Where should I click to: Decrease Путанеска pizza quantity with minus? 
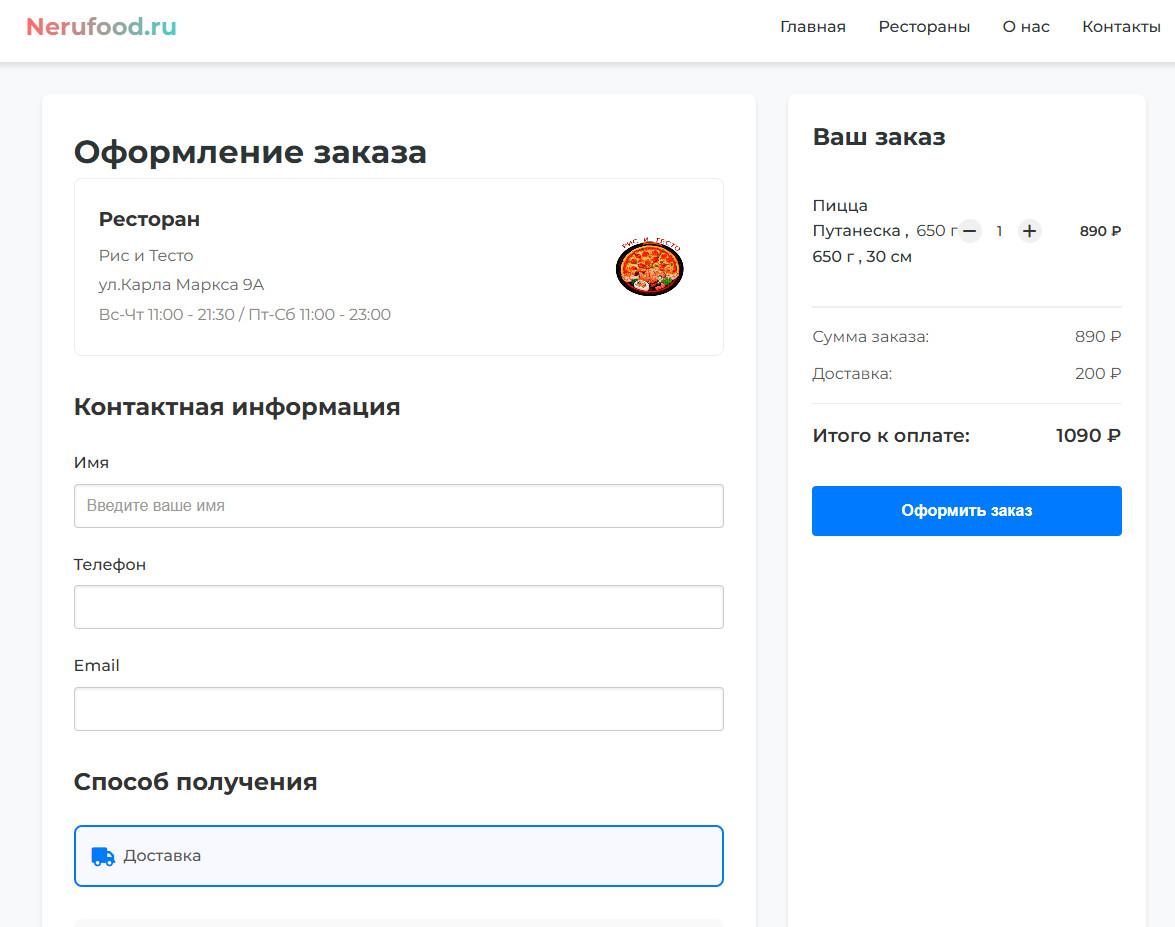pyautogui.click(x=970, y=231)
